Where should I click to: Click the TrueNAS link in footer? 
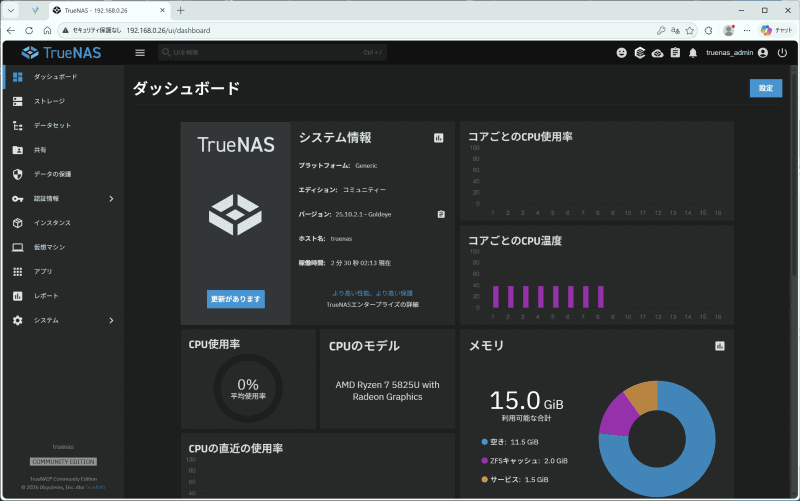(x=95, y=487)
